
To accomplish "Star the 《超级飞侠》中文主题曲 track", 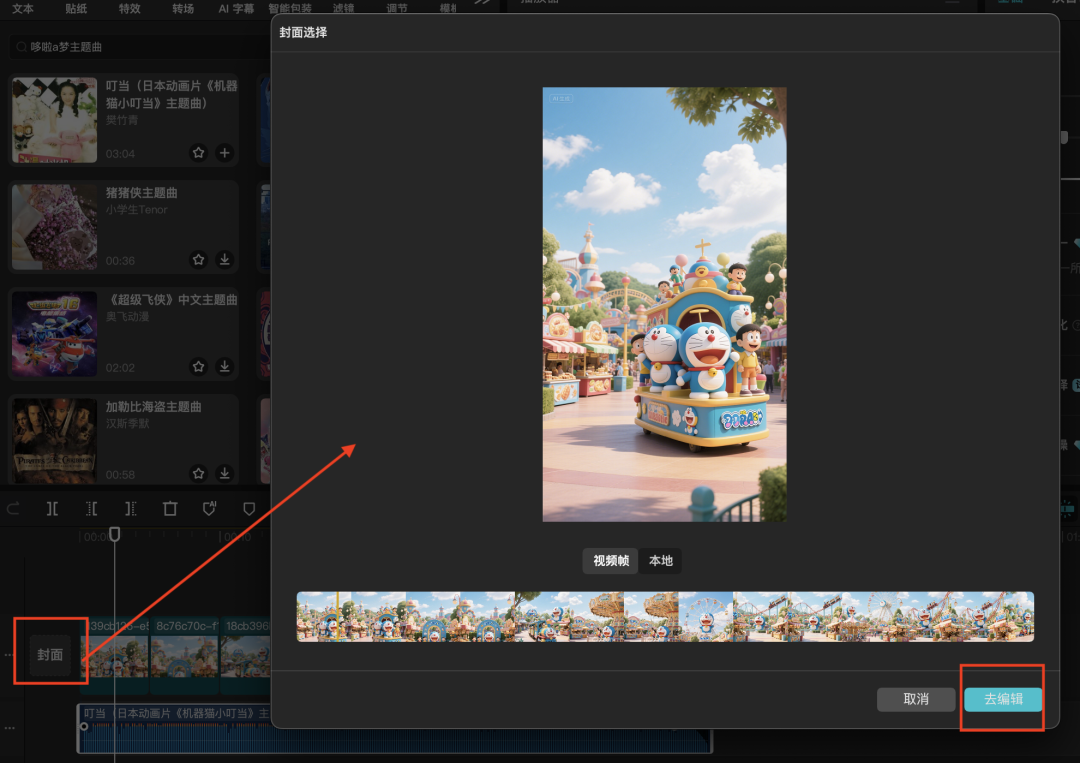I will click(198, 366).
